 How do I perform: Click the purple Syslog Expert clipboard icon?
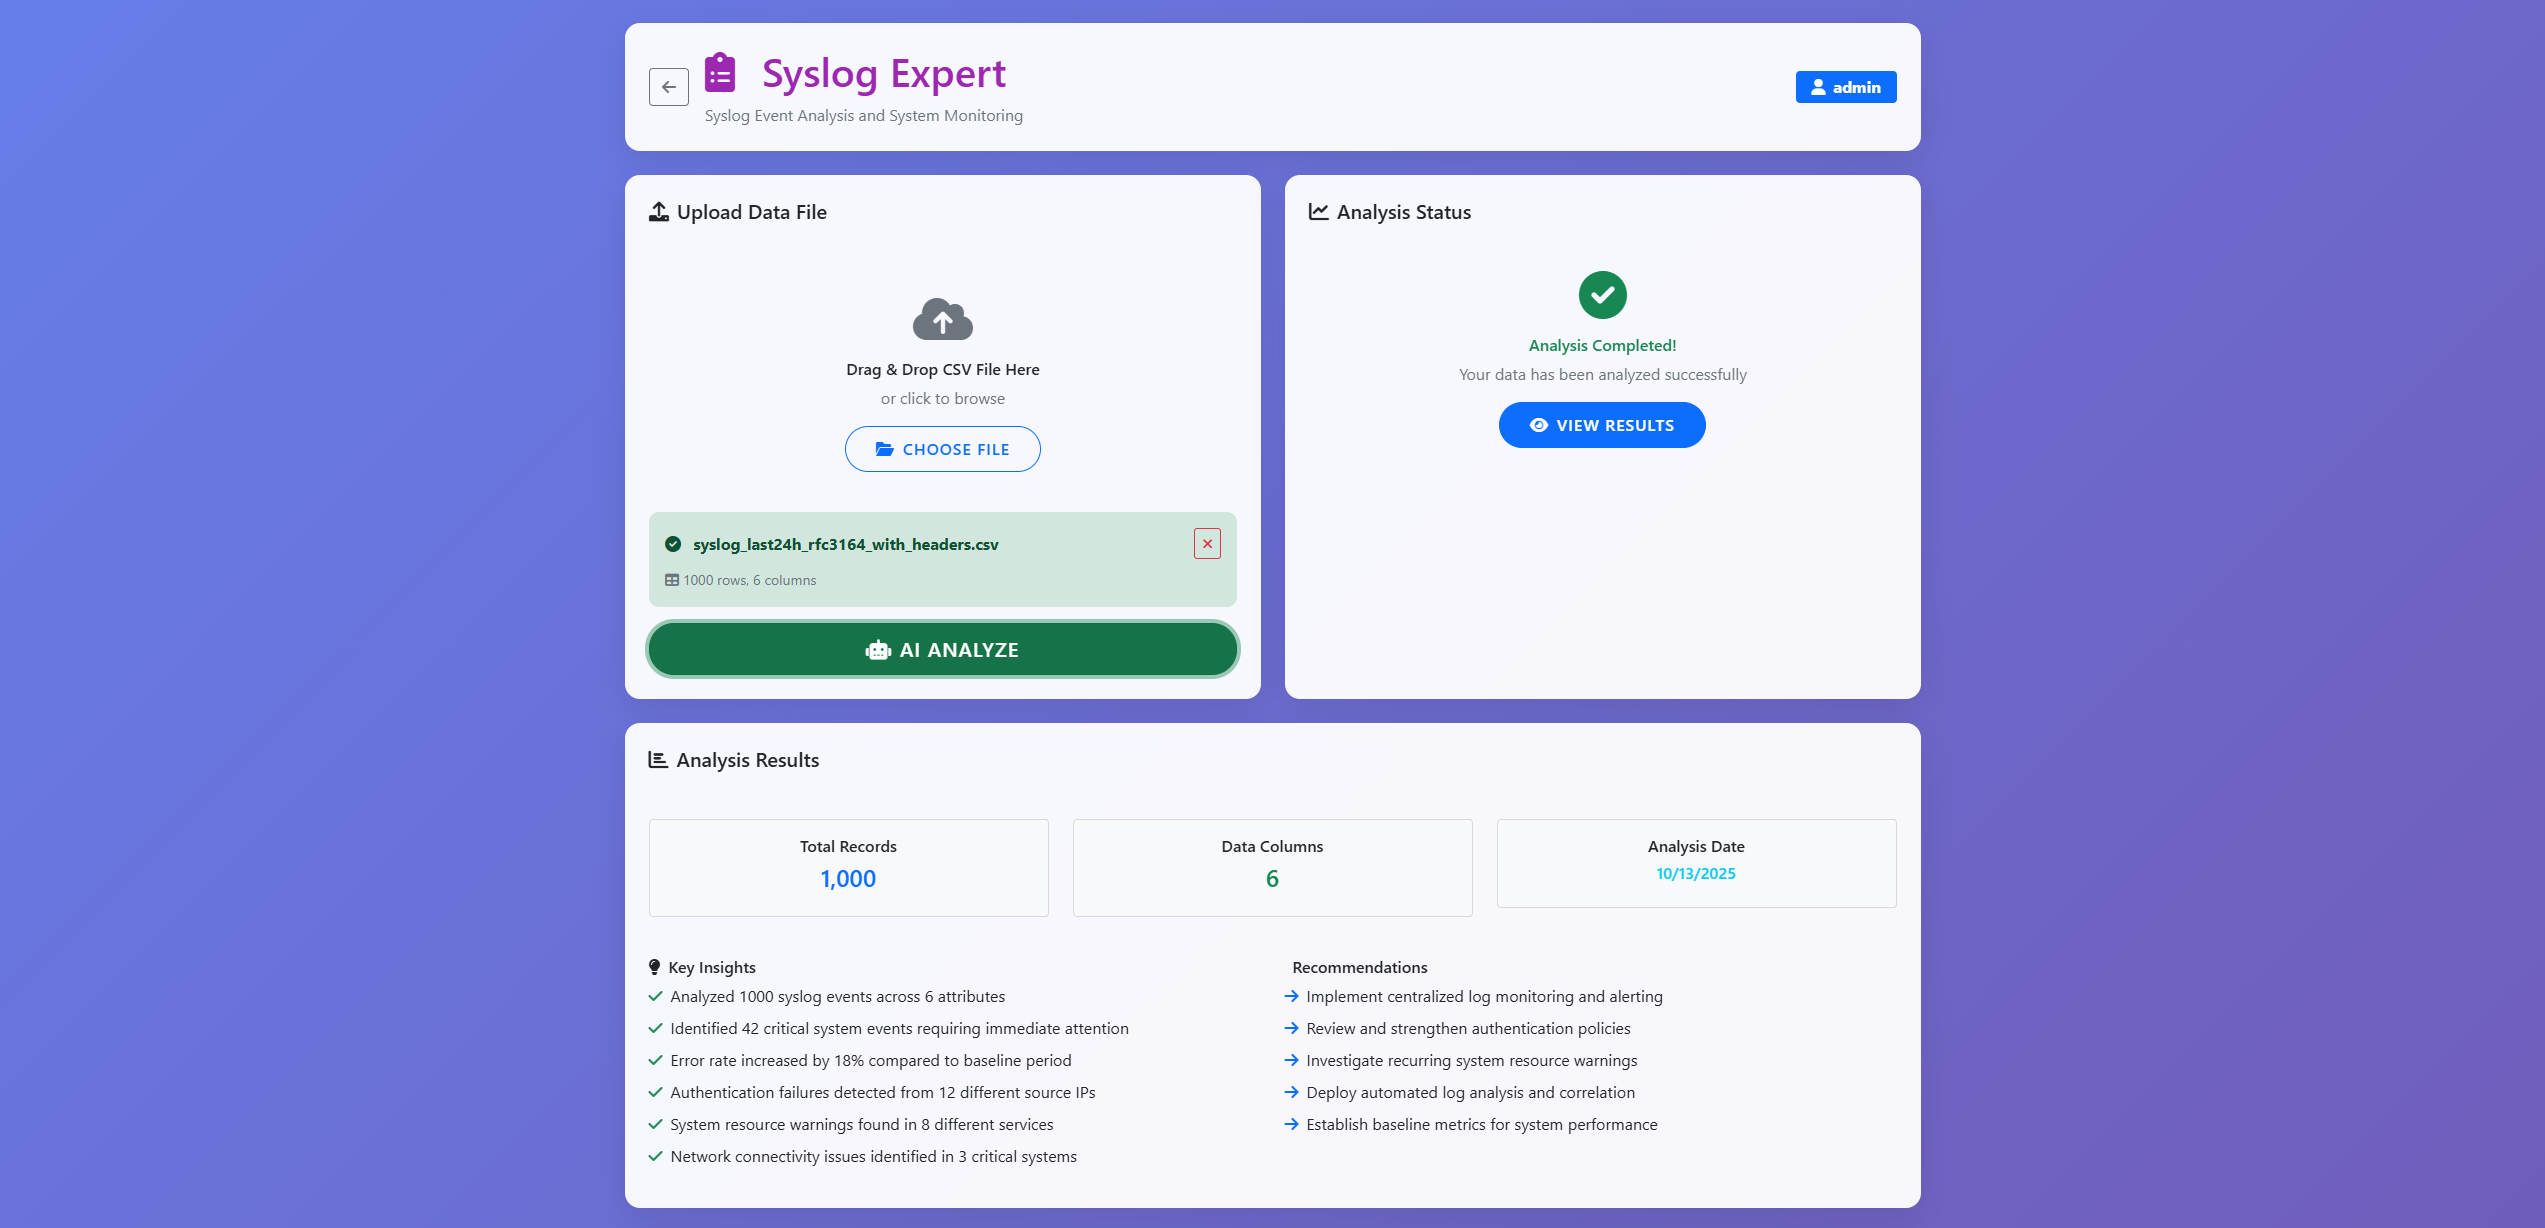(x=720, y=73)
